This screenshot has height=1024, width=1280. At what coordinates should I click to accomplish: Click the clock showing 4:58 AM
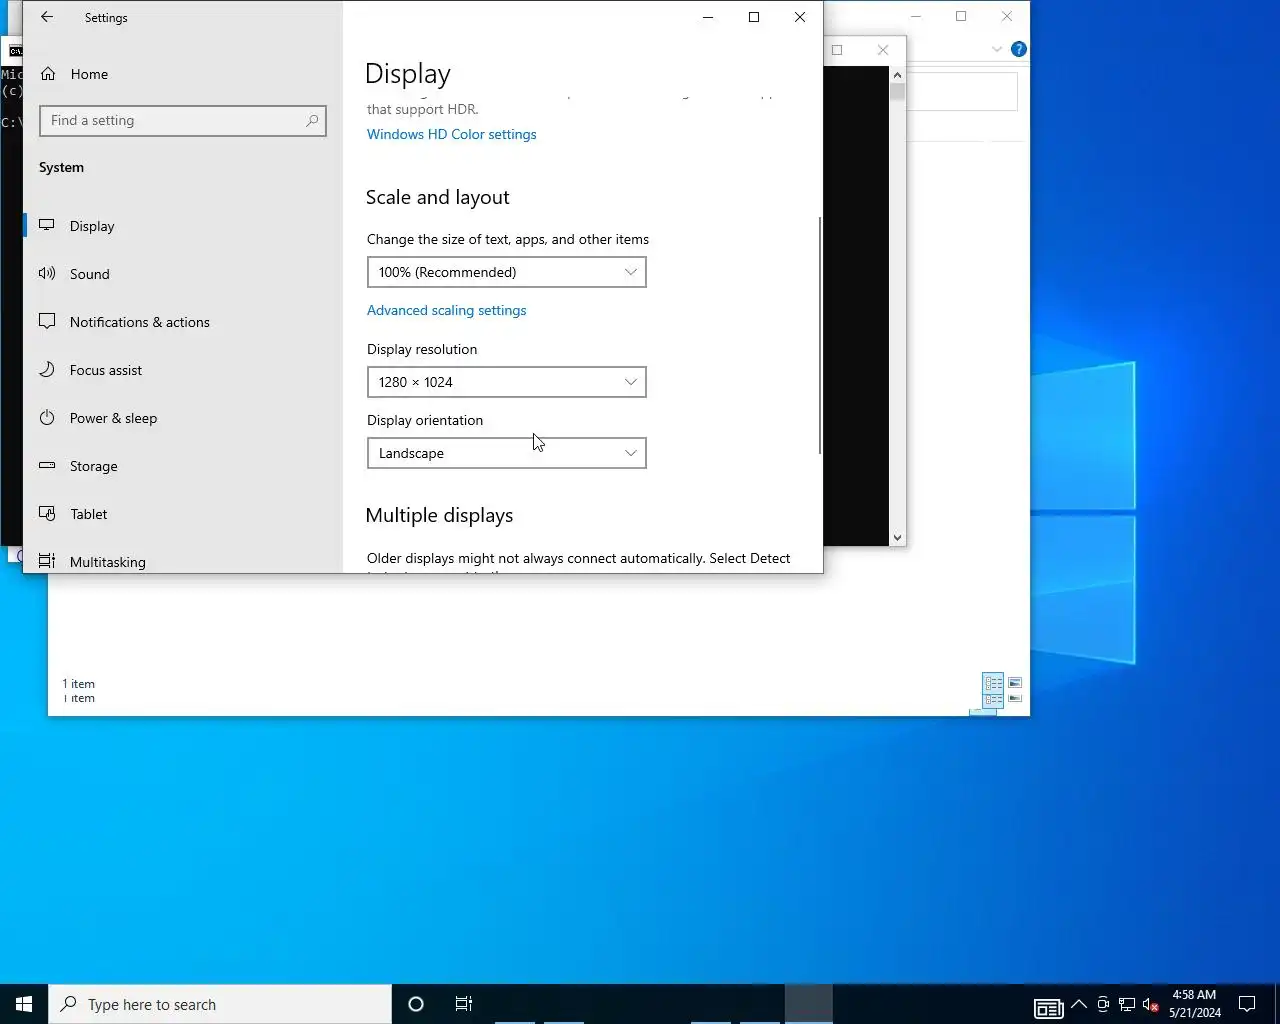pyautogui.click(x=1194, y=995)
